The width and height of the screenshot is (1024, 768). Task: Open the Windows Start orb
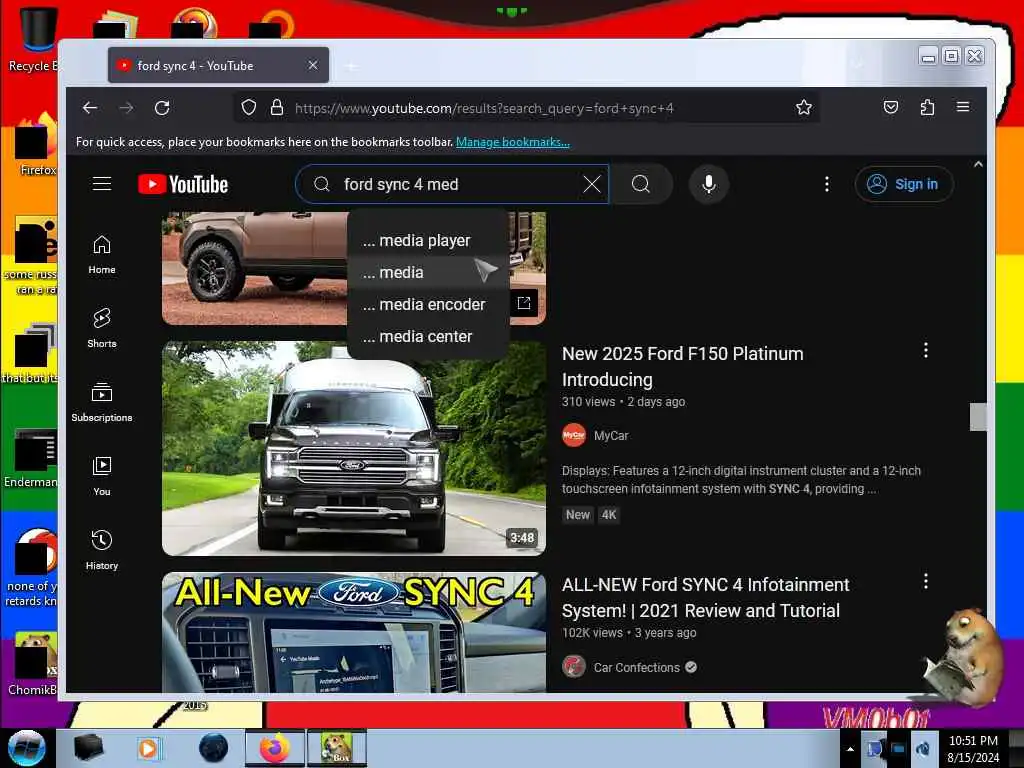tap(26, 748)
